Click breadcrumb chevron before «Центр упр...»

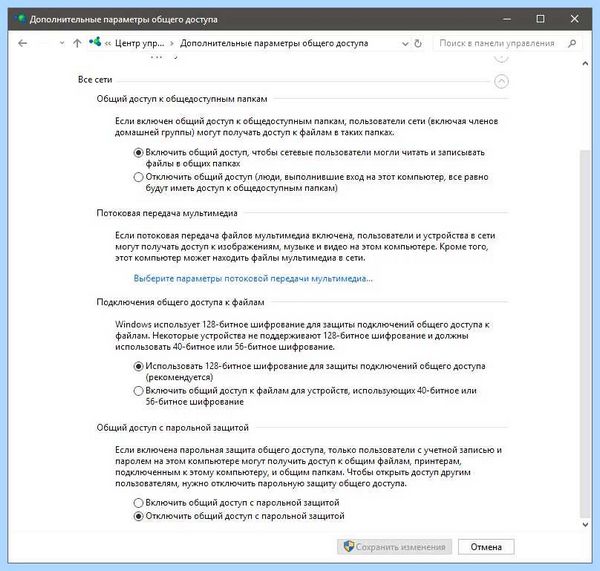(108, 44)
